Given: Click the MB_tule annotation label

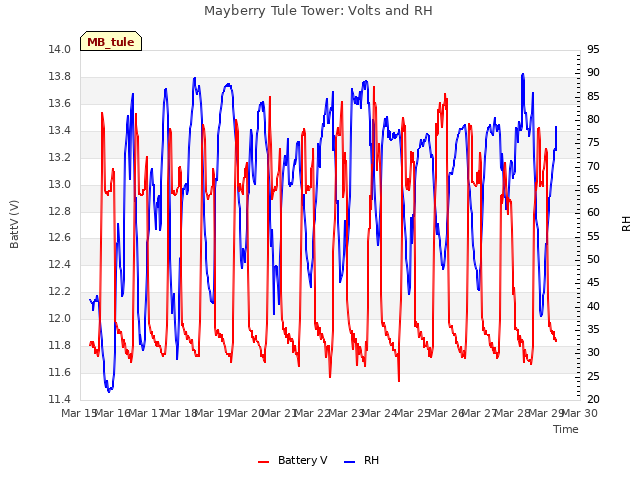Looking at the screenshot, I should (111, 42).
